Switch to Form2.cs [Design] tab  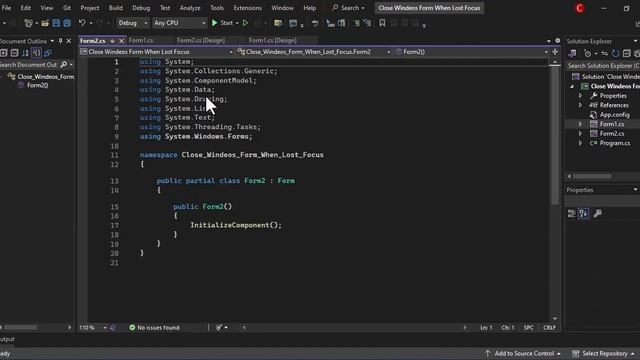point(201,40)
